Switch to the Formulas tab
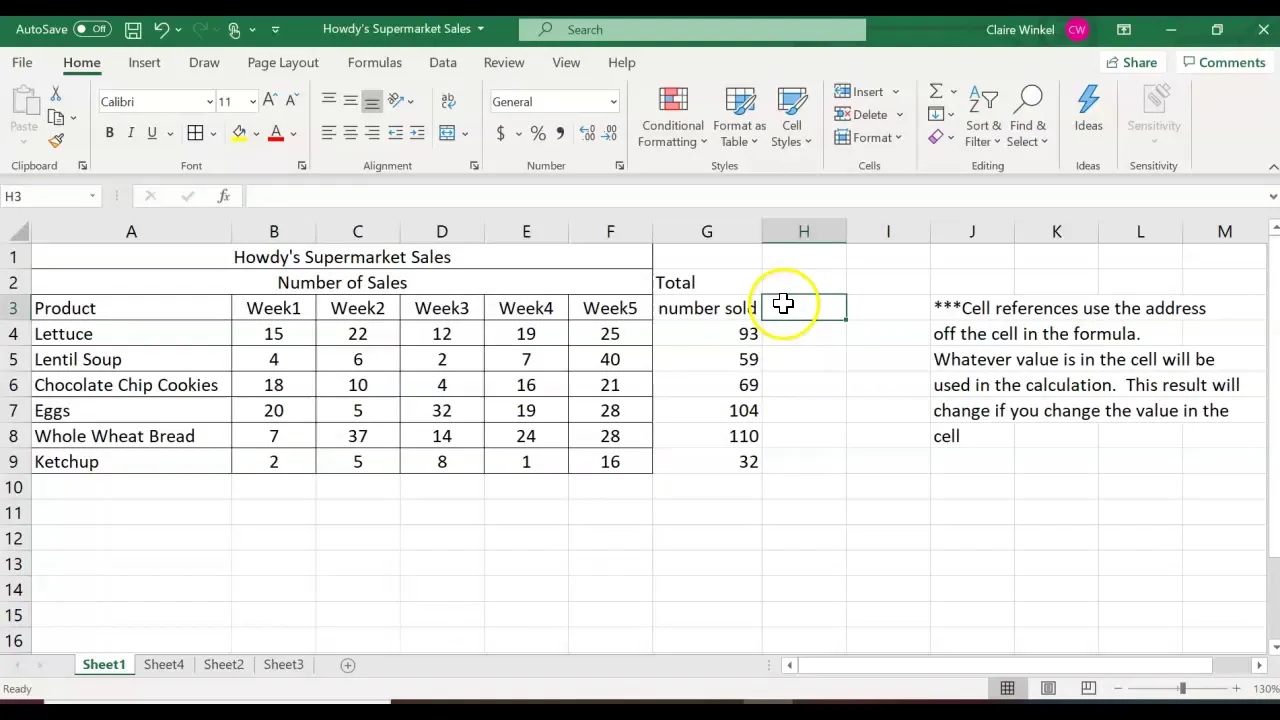 pyautogui.click(x=375, y=62)
